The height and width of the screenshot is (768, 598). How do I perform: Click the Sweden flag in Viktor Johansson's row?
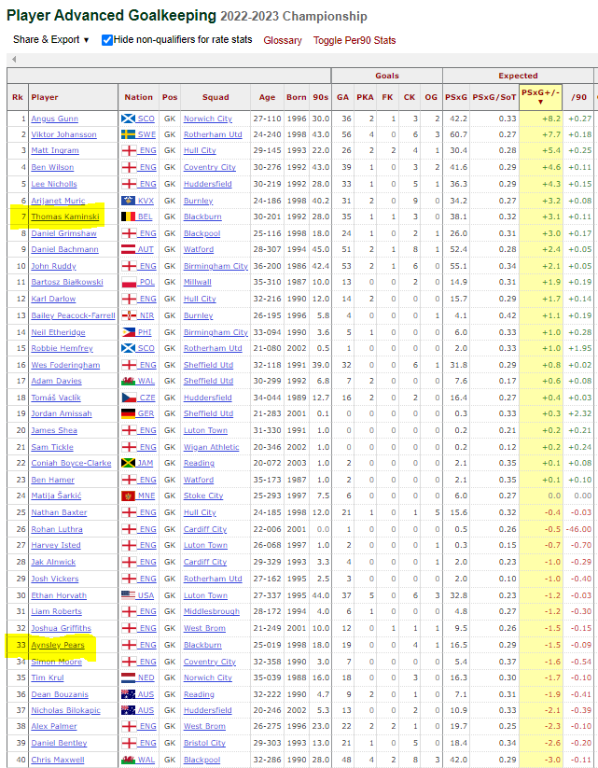128,134
